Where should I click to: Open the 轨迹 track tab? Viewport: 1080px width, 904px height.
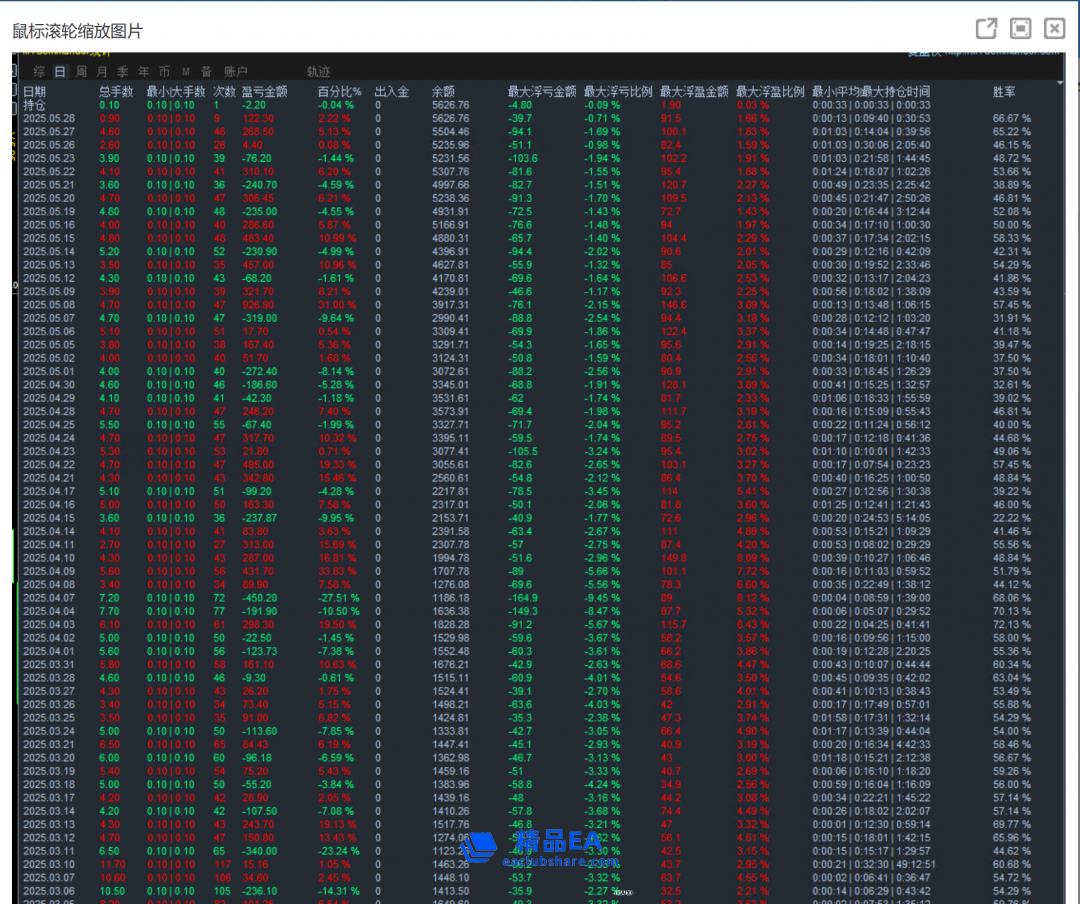[x=318, y=72]
